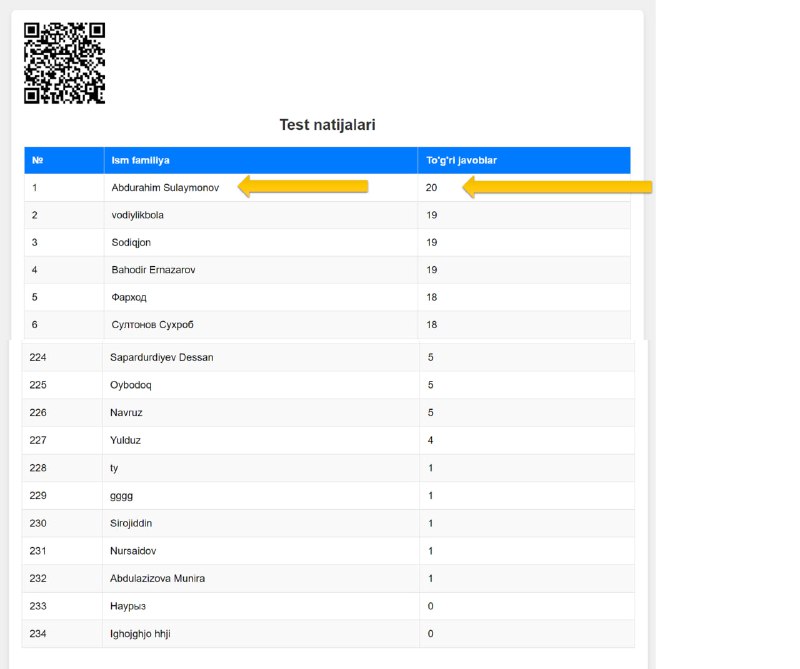Screen dimensions: 800x669
Task: Click the name Фарход in row 5
Action: (129, 298)
